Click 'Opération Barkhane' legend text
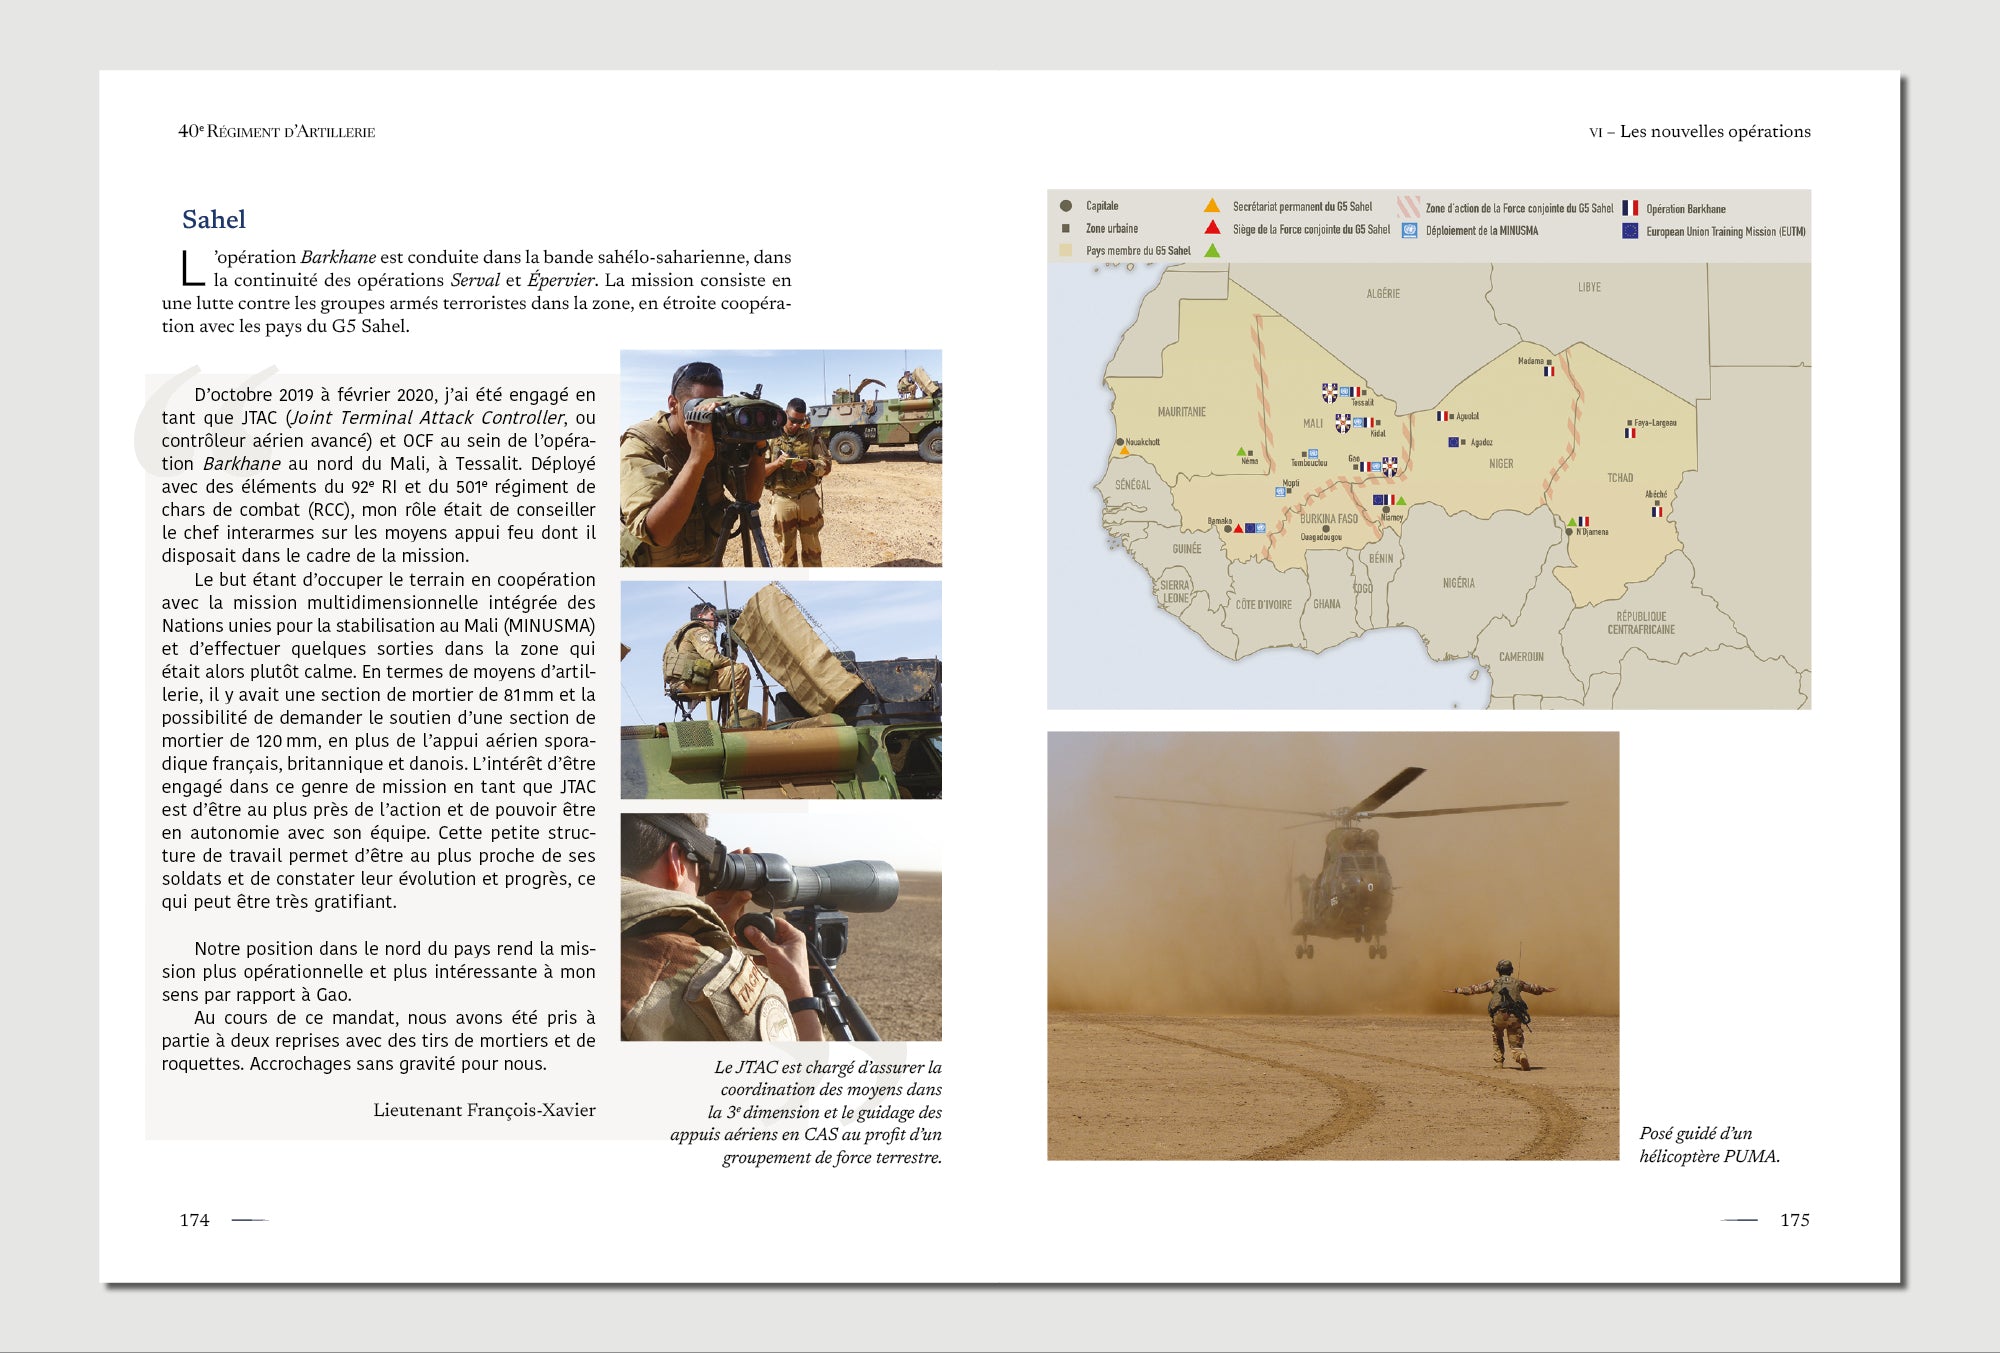The width and height of the screenshot is (2000, 1353). pyautogui.click(x=1686, y=209)
